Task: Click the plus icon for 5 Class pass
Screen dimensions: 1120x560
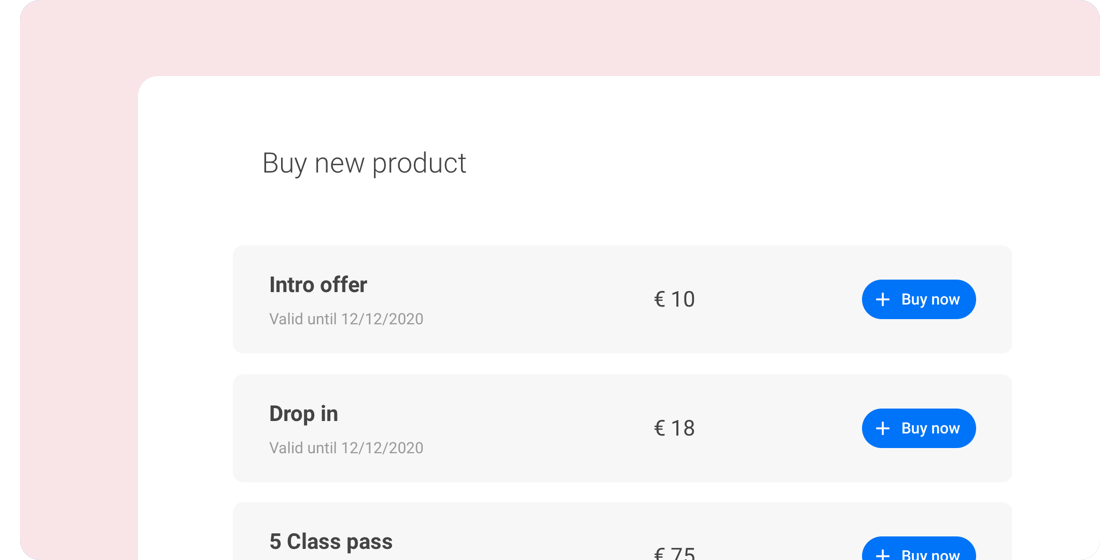Action: (882, 554)
